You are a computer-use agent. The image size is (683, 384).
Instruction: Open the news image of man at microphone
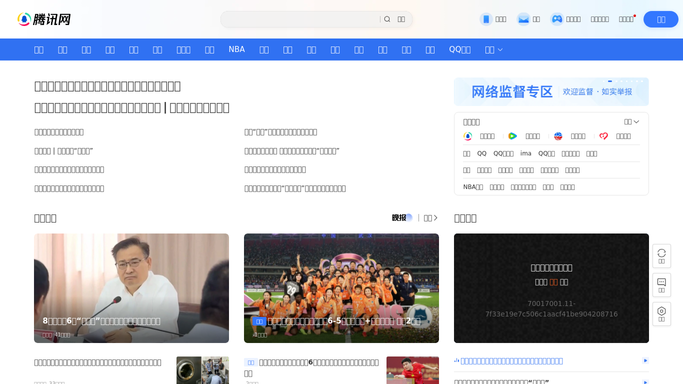[132, 288]
